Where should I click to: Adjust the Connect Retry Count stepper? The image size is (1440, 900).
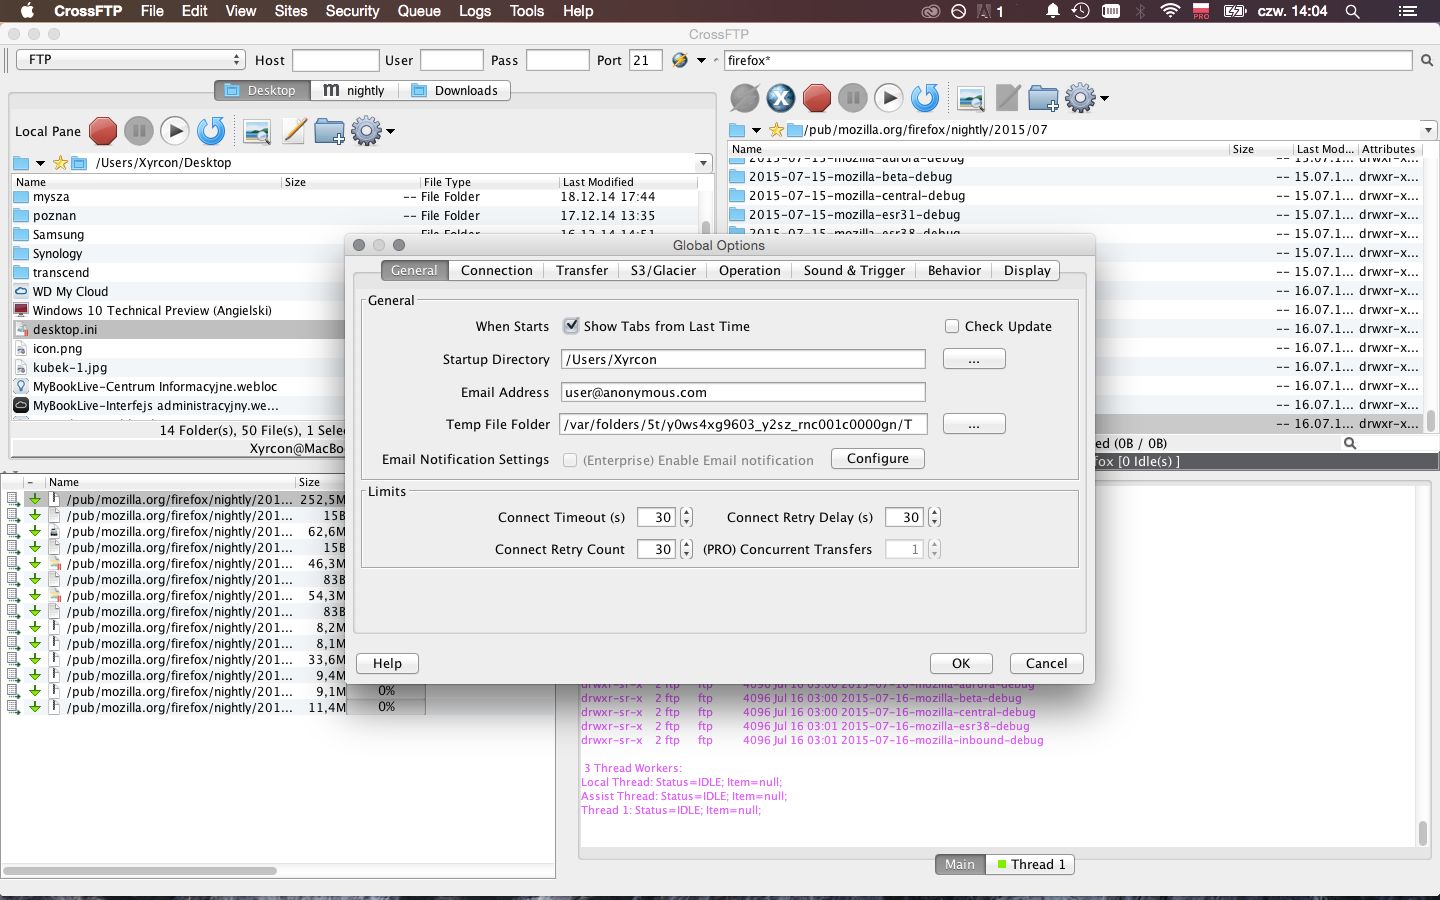(x=686, y=549)
